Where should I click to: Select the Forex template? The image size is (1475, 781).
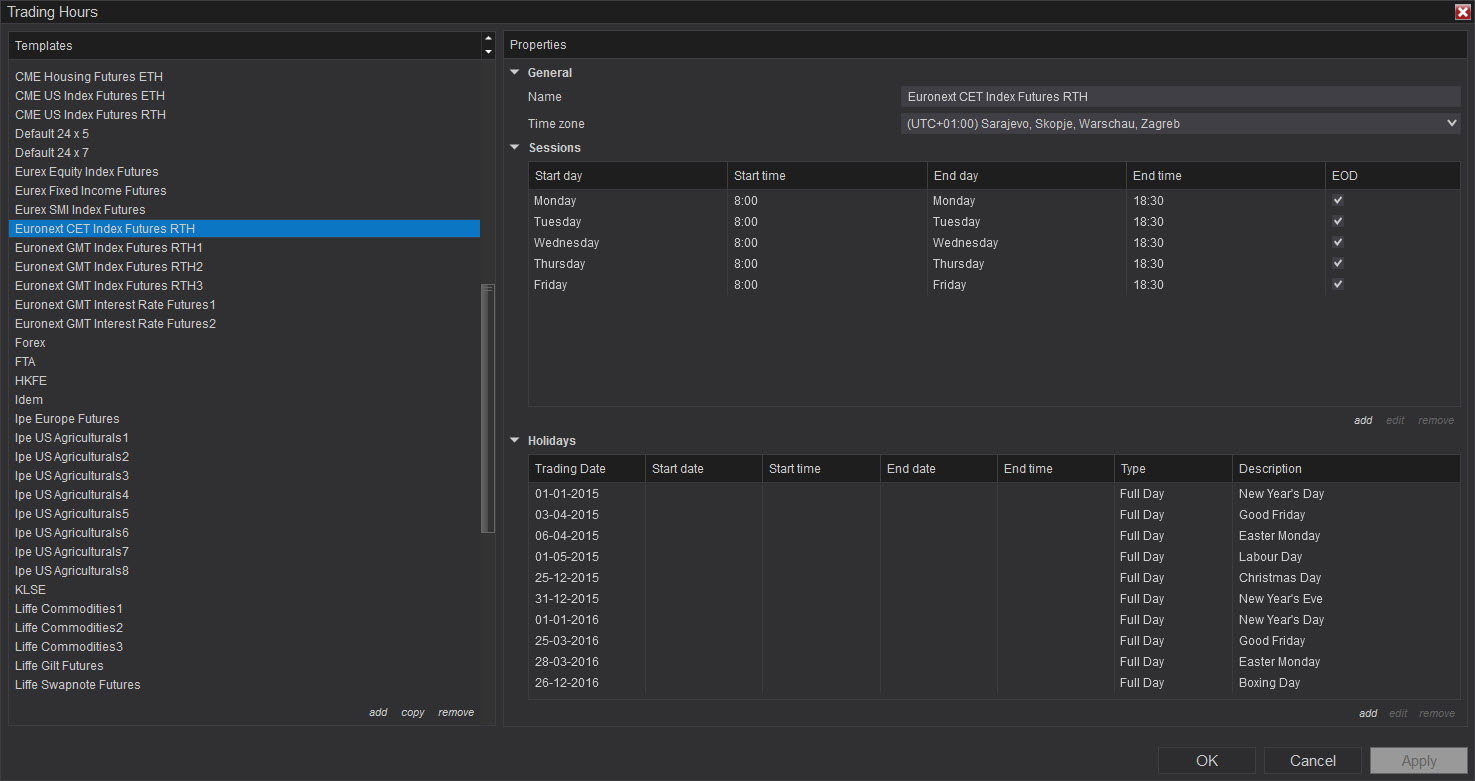[30, 343]
